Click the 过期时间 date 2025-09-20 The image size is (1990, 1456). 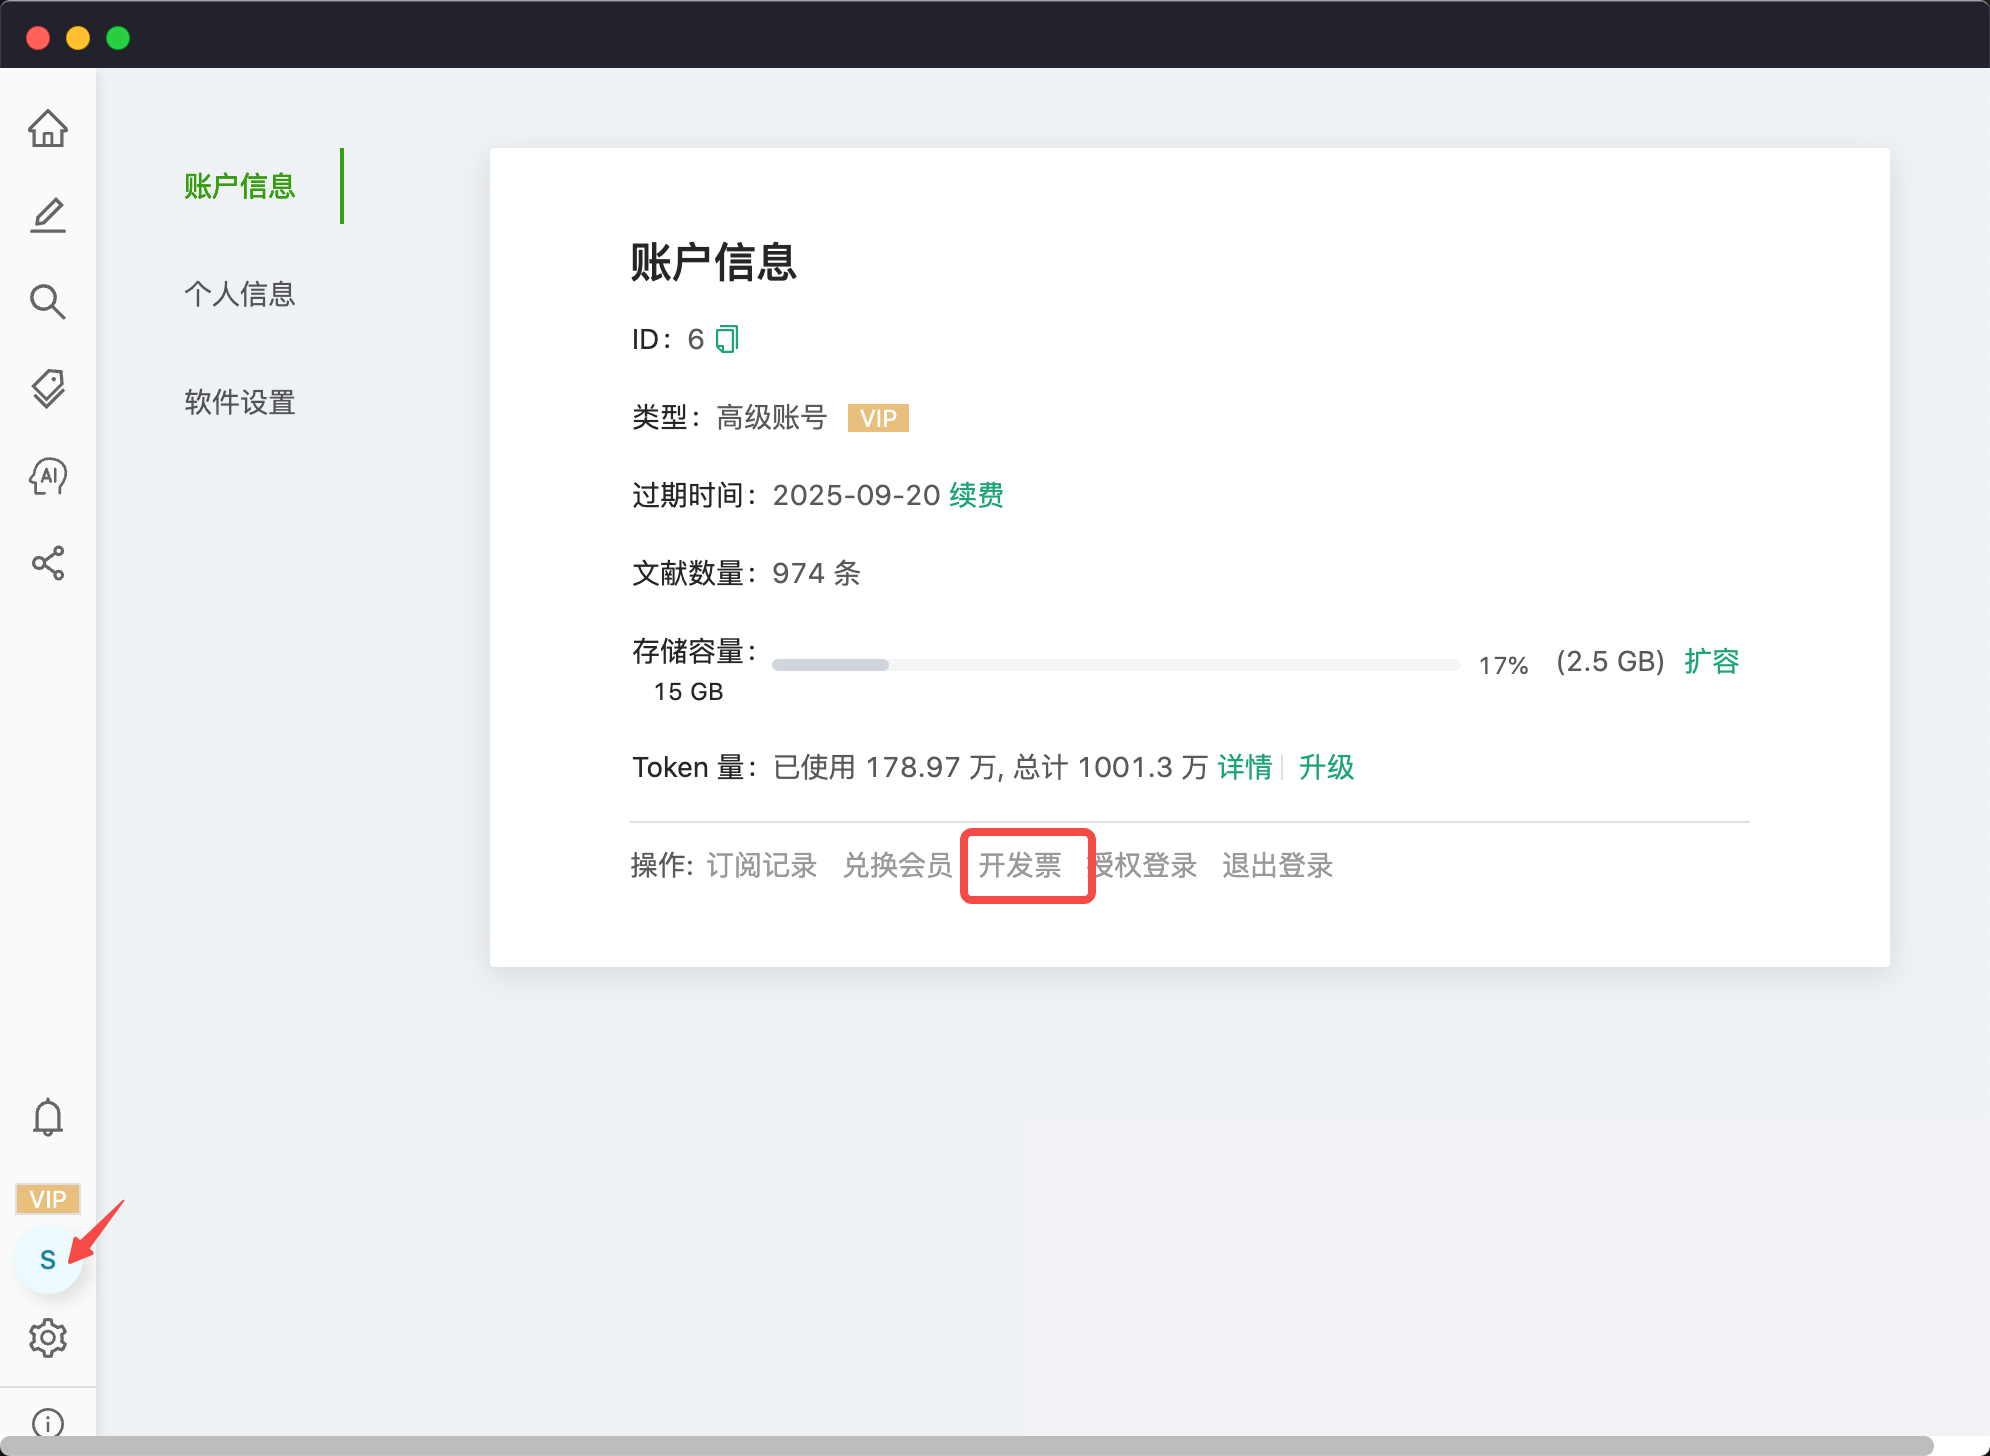click(x=856, y=495)
